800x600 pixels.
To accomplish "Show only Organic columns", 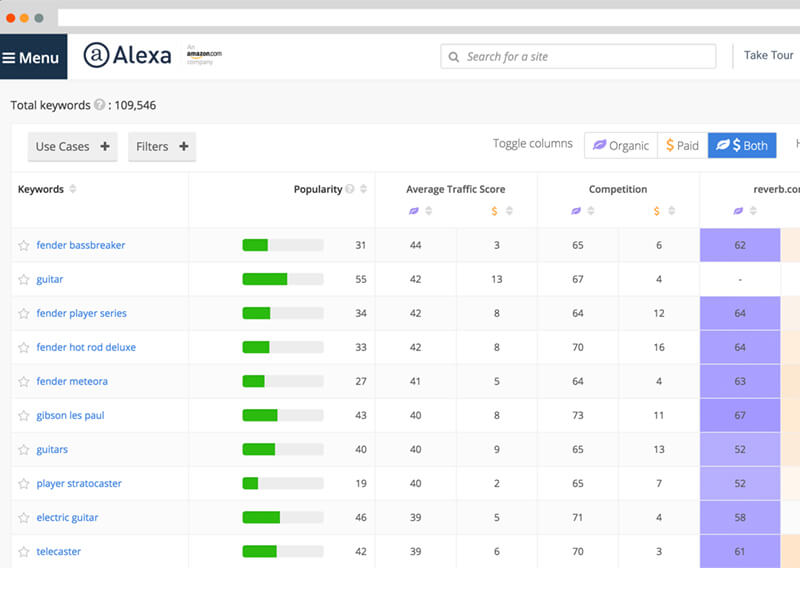I will point(621,145).
